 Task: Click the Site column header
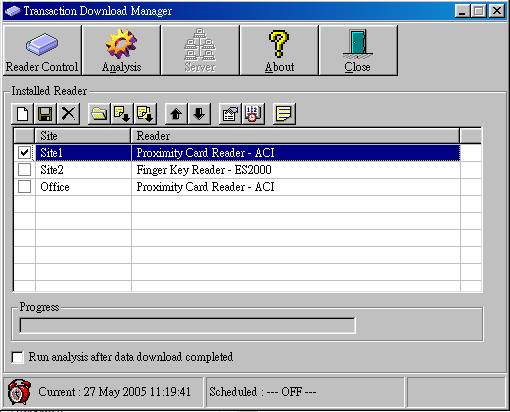83,136
